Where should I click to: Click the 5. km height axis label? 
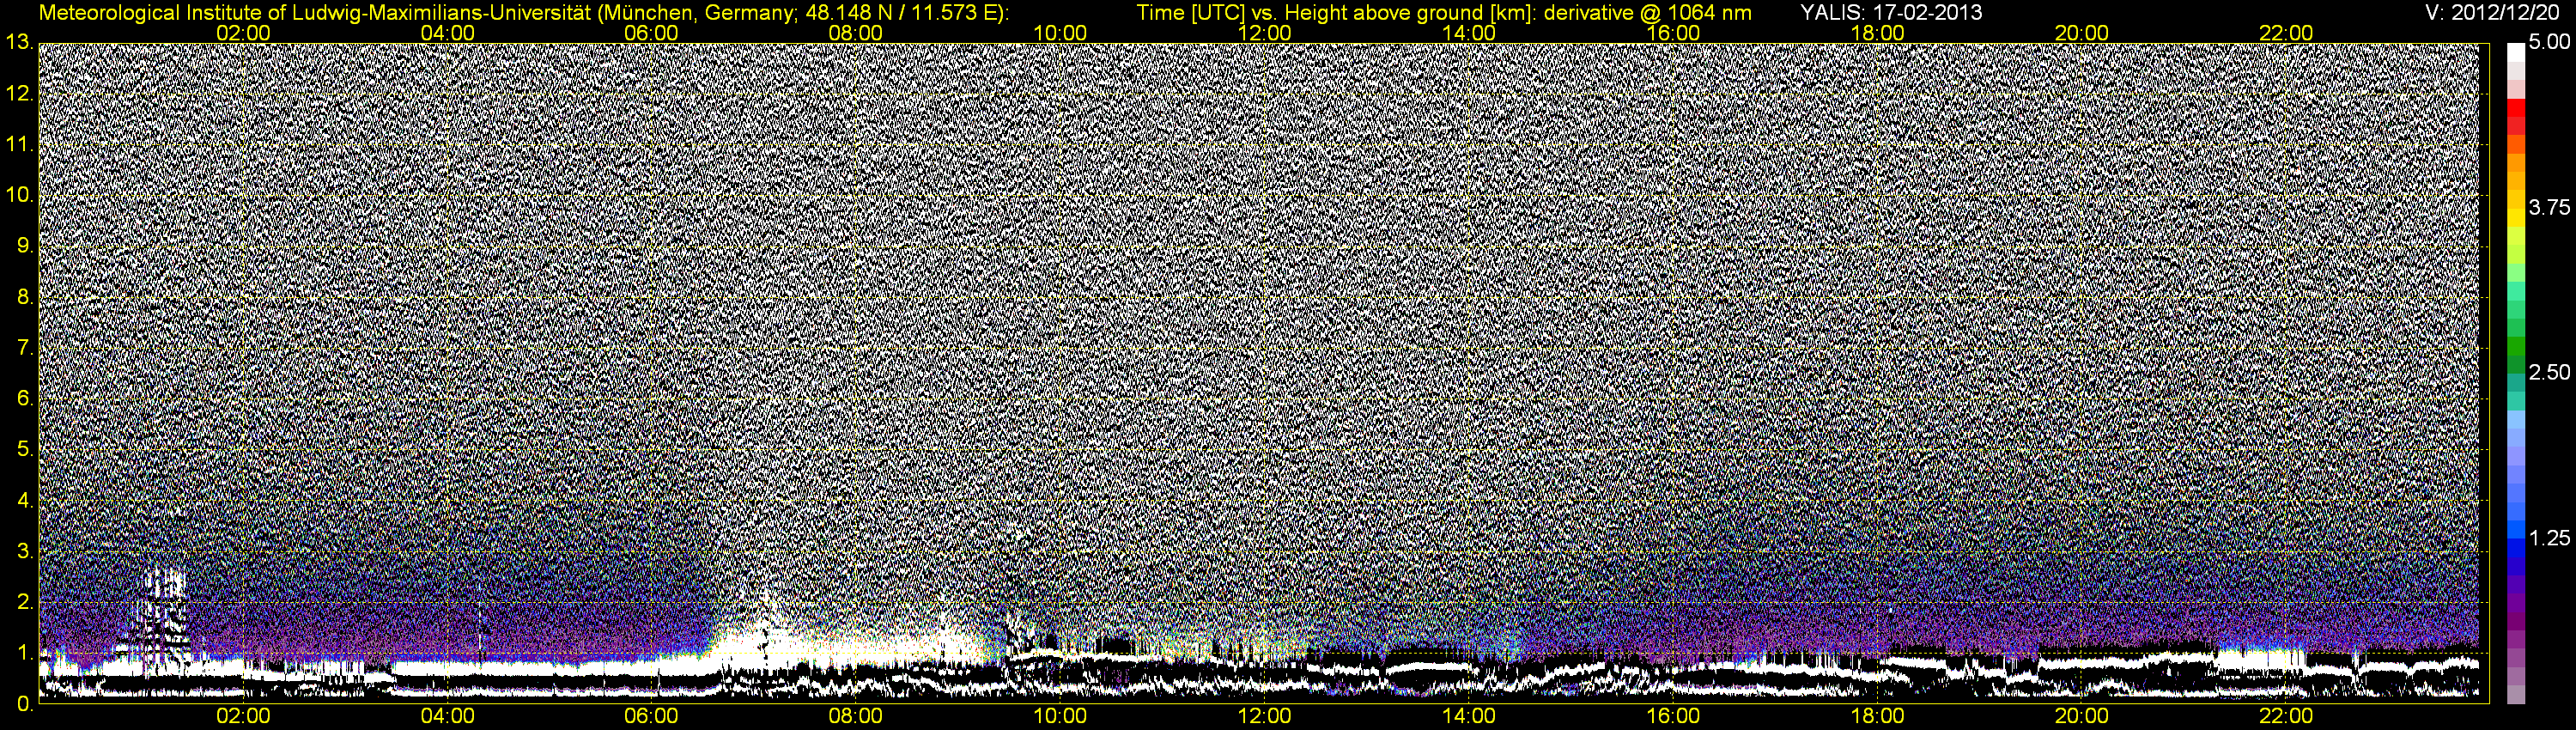pyautogui.click(x=25, y=449)
